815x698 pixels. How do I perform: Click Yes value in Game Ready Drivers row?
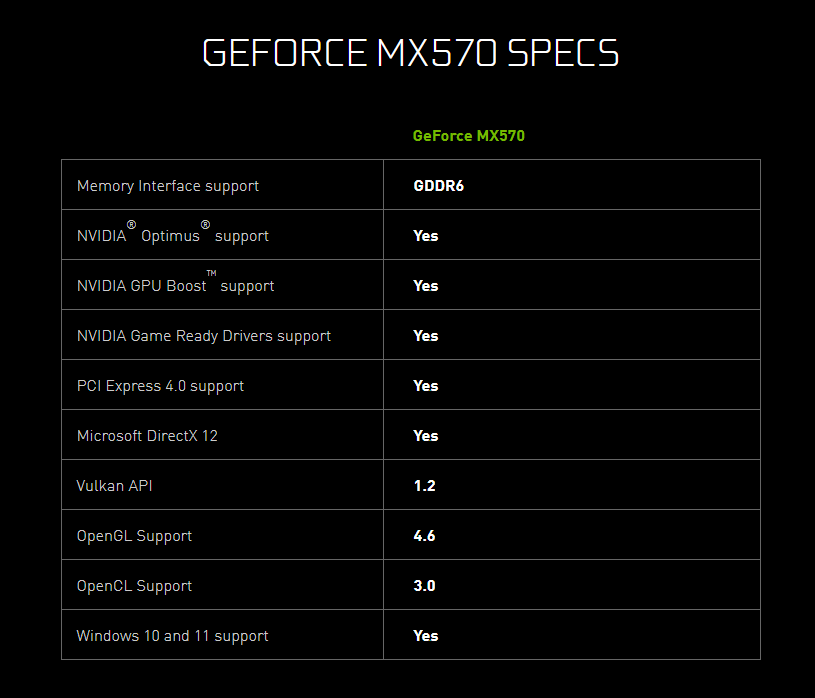point(426,336)
